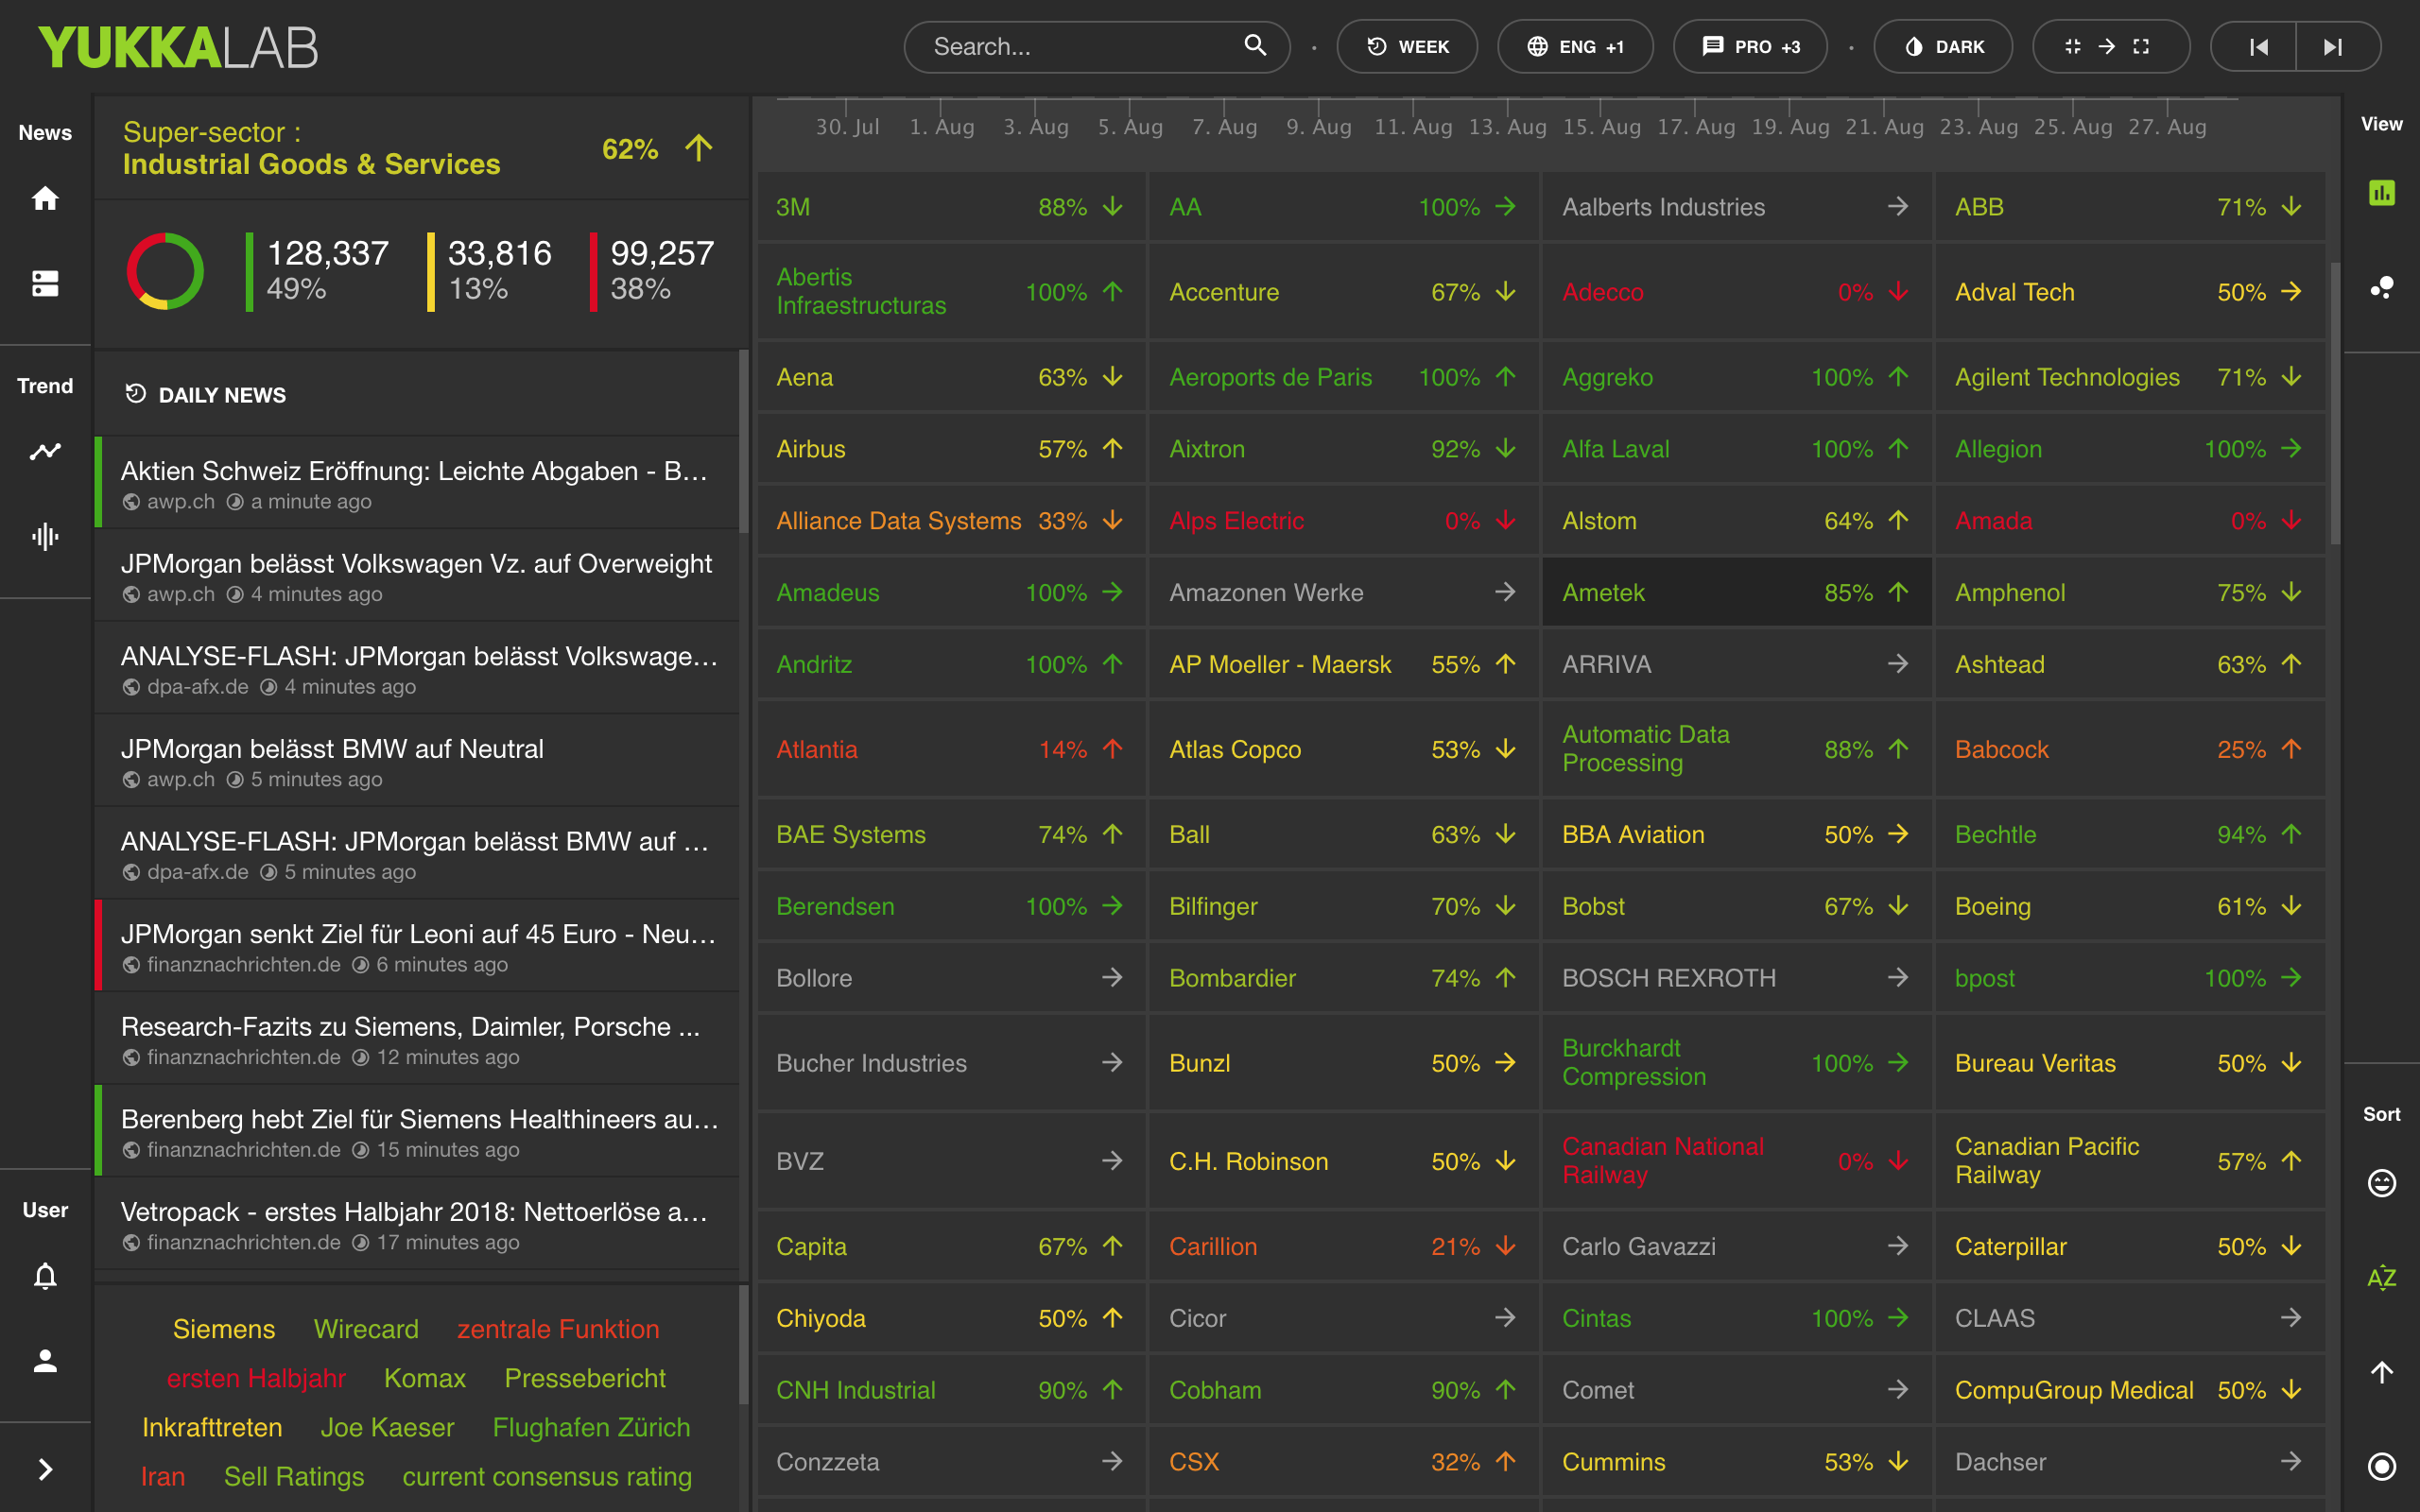The image size is (2420, 1512).
Task: Click the 1. Aug timeline marker
Action: tap(941, 127)
